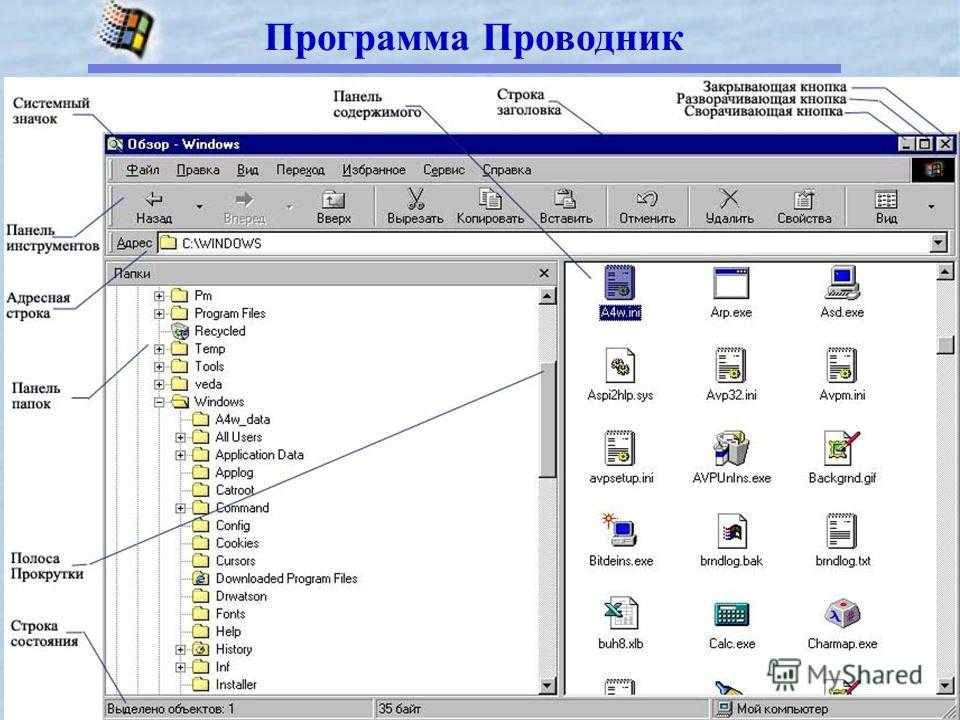The width and height of the screenshot is (960, 720).
Task: Click the Назад back arrow button
Action: tap(154, 207)
